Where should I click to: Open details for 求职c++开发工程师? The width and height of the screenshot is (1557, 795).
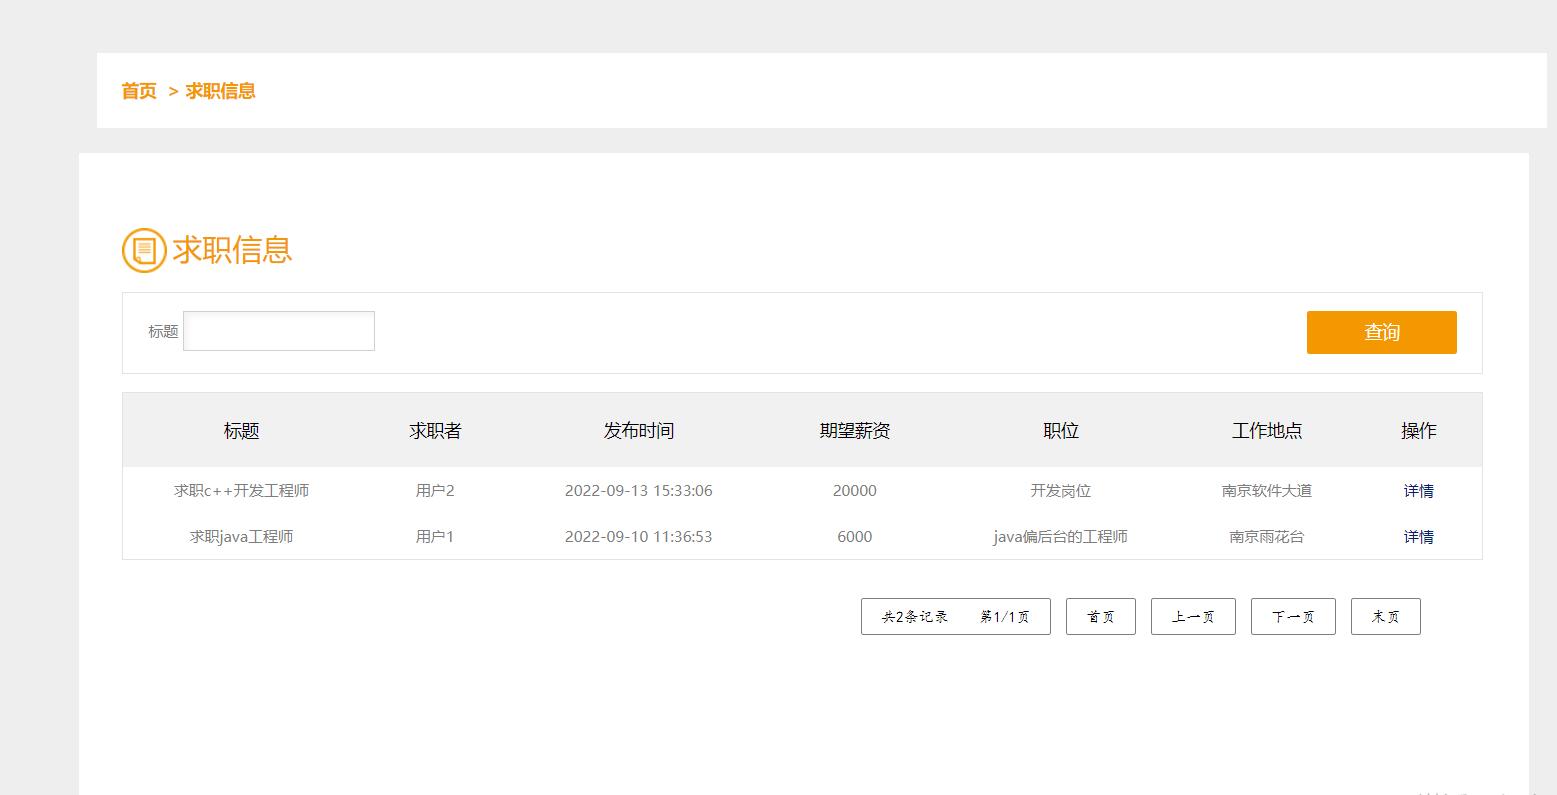(1418, 490)
